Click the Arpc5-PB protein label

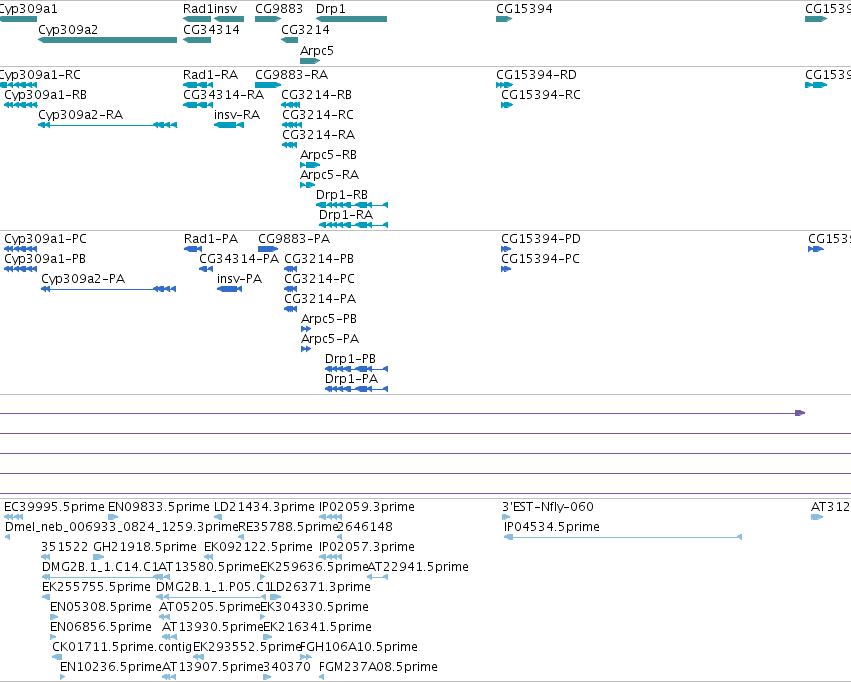(x=329, y=318)
